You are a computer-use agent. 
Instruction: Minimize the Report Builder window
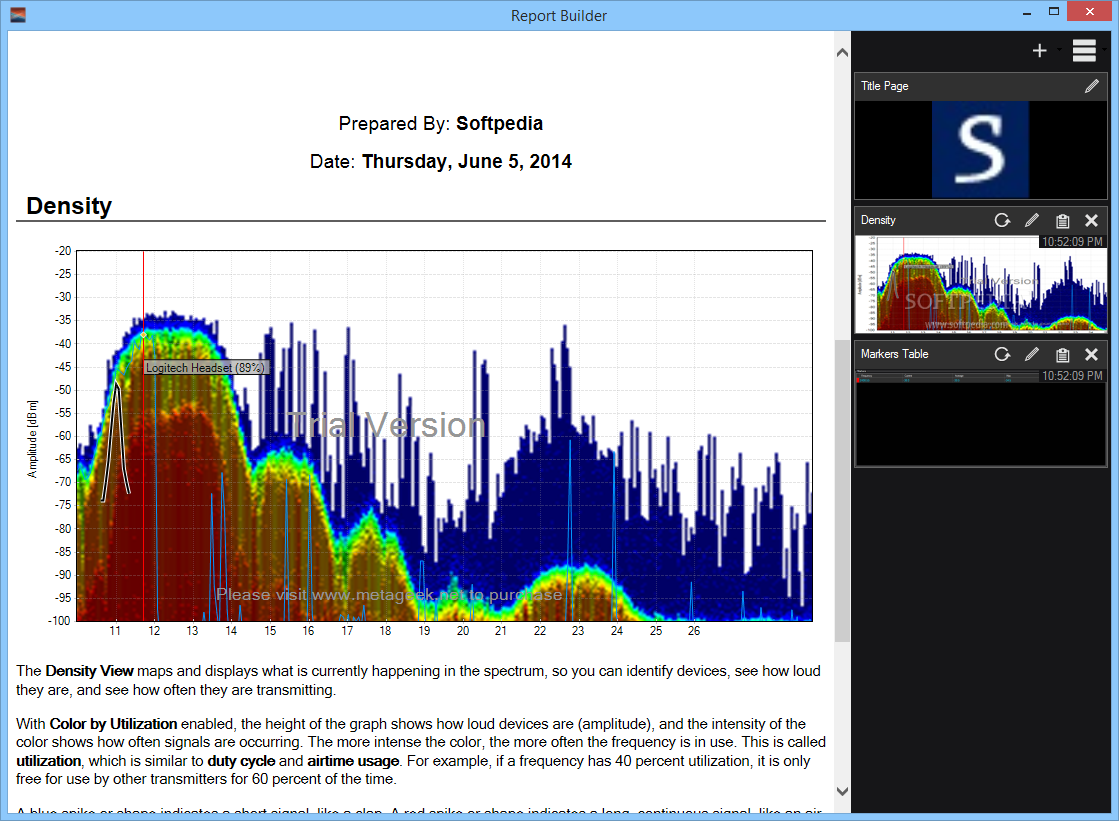point(1027,12)
